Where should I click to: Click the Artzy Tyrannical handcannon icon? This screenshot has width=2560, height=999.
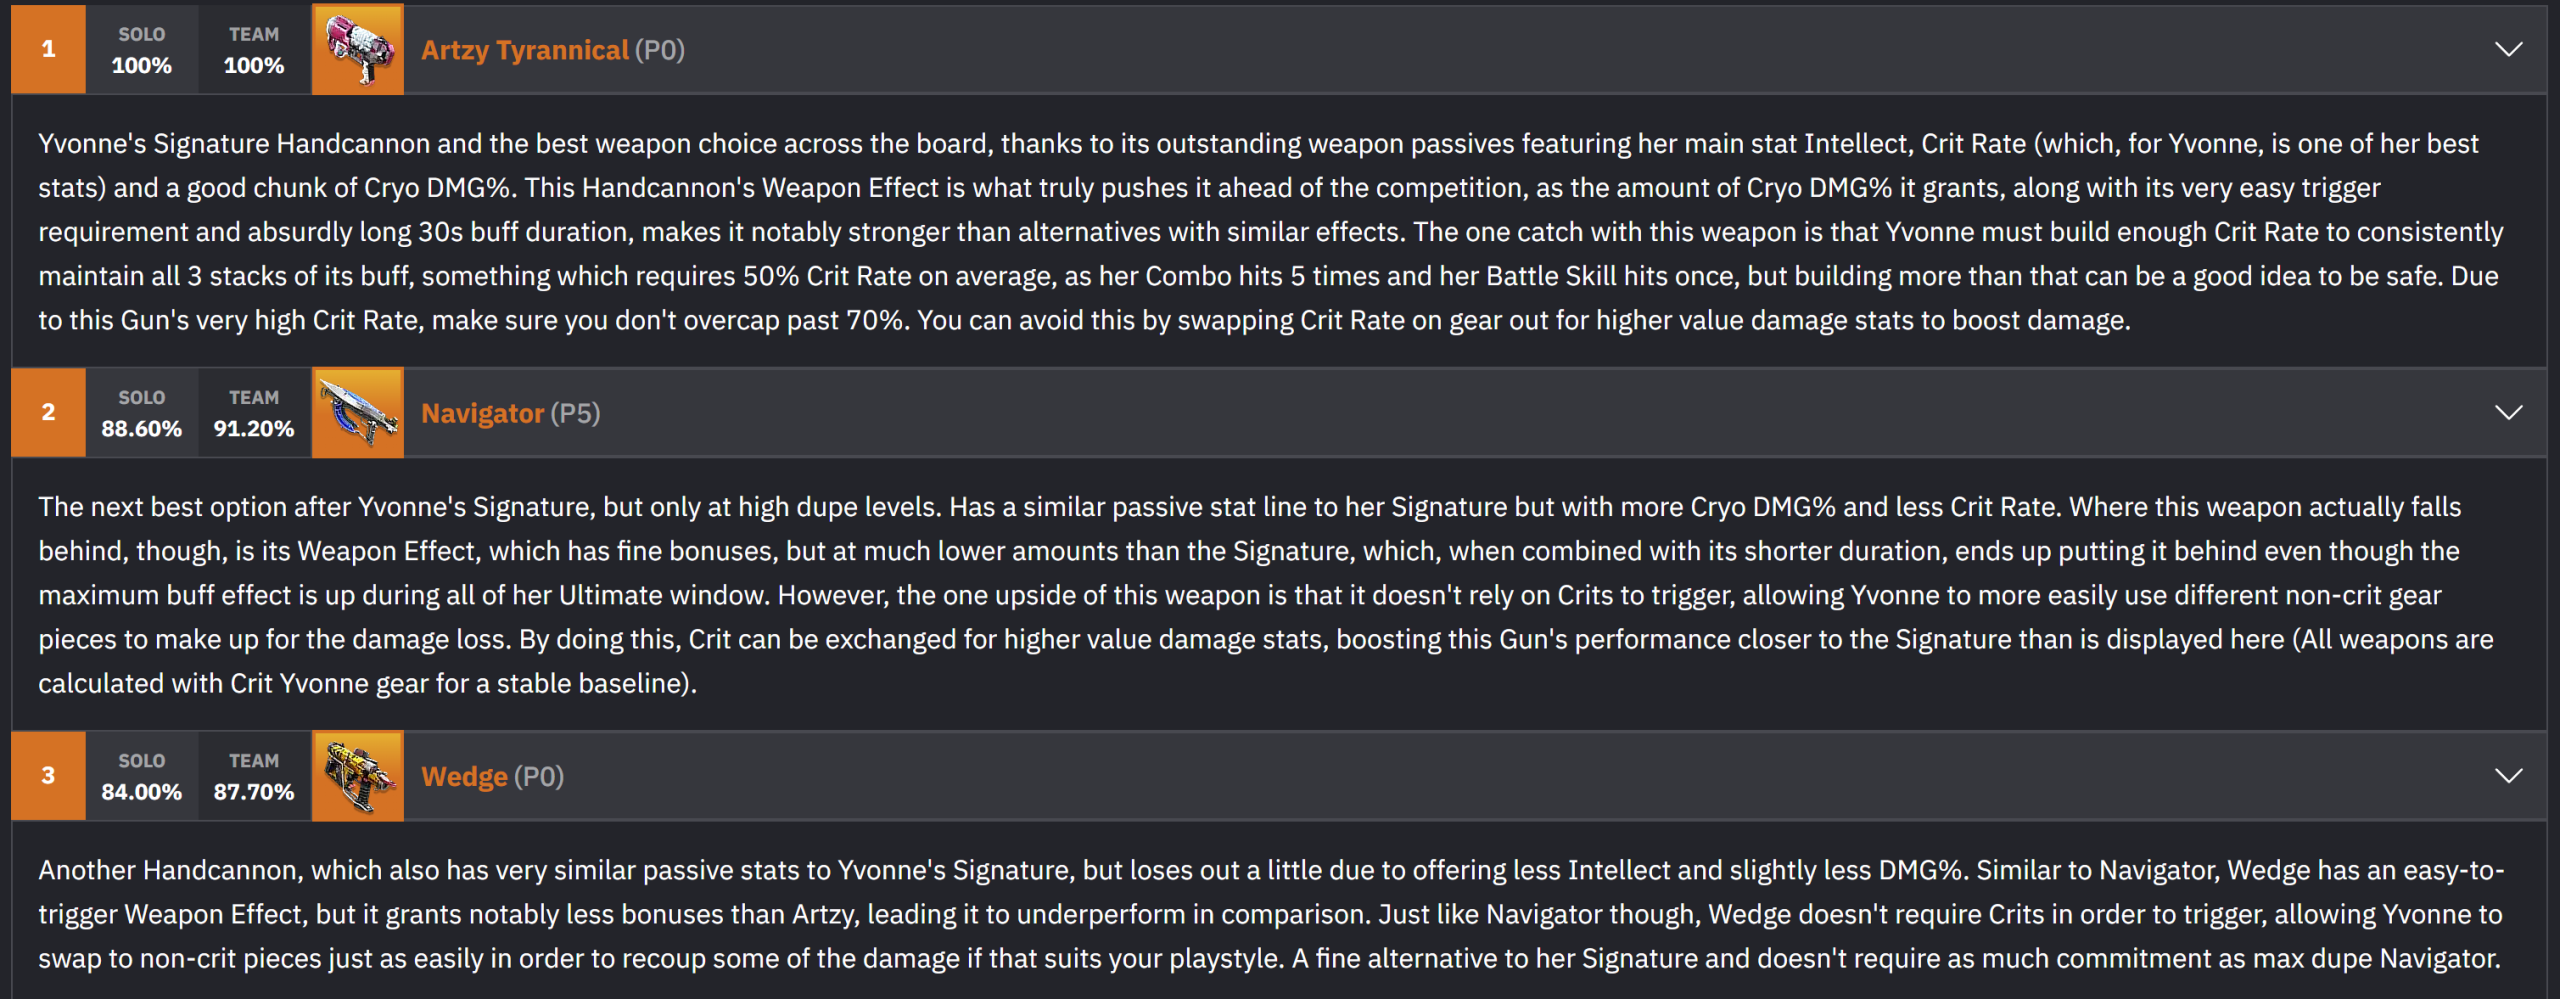click(x=357, y=50)
